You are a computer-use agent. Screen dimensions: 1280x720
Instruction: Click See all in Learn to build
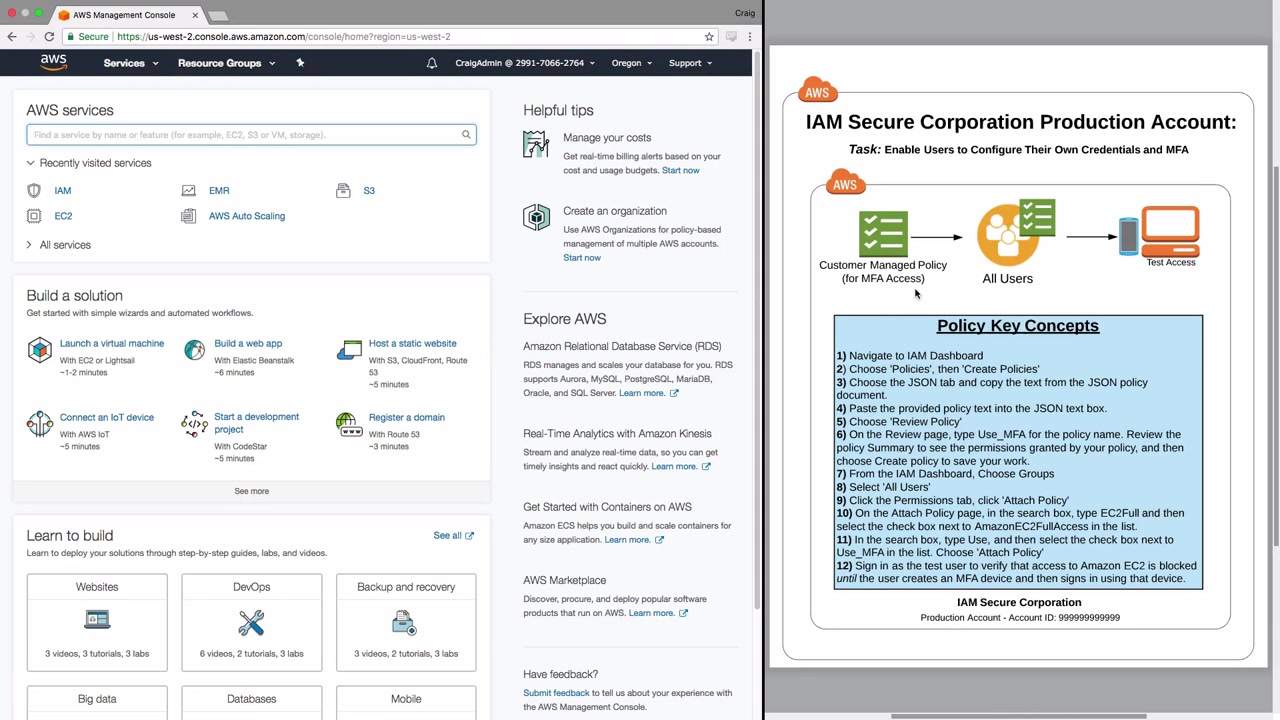click(453, 536)
